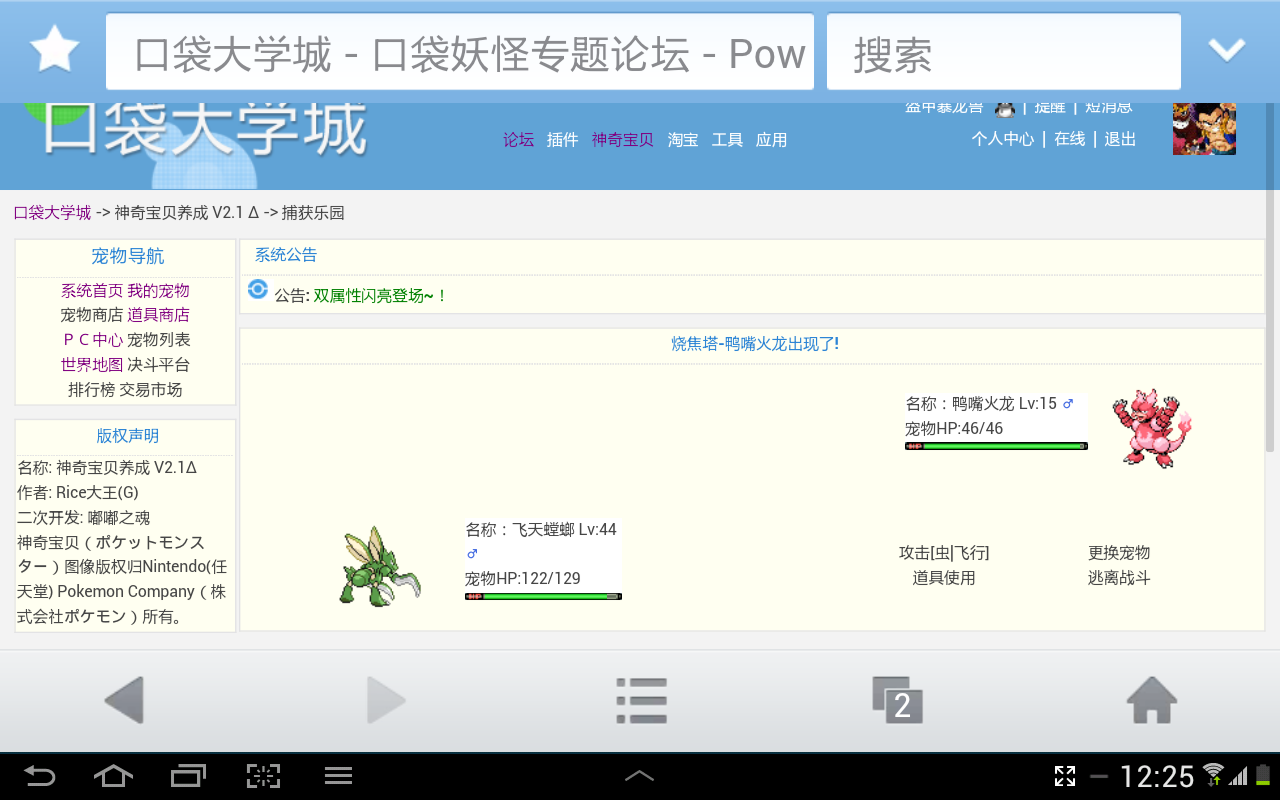Screen dimensions: 1280x800
Task: Open the 插件 navigation item
Action: click(x=562, y=140)
